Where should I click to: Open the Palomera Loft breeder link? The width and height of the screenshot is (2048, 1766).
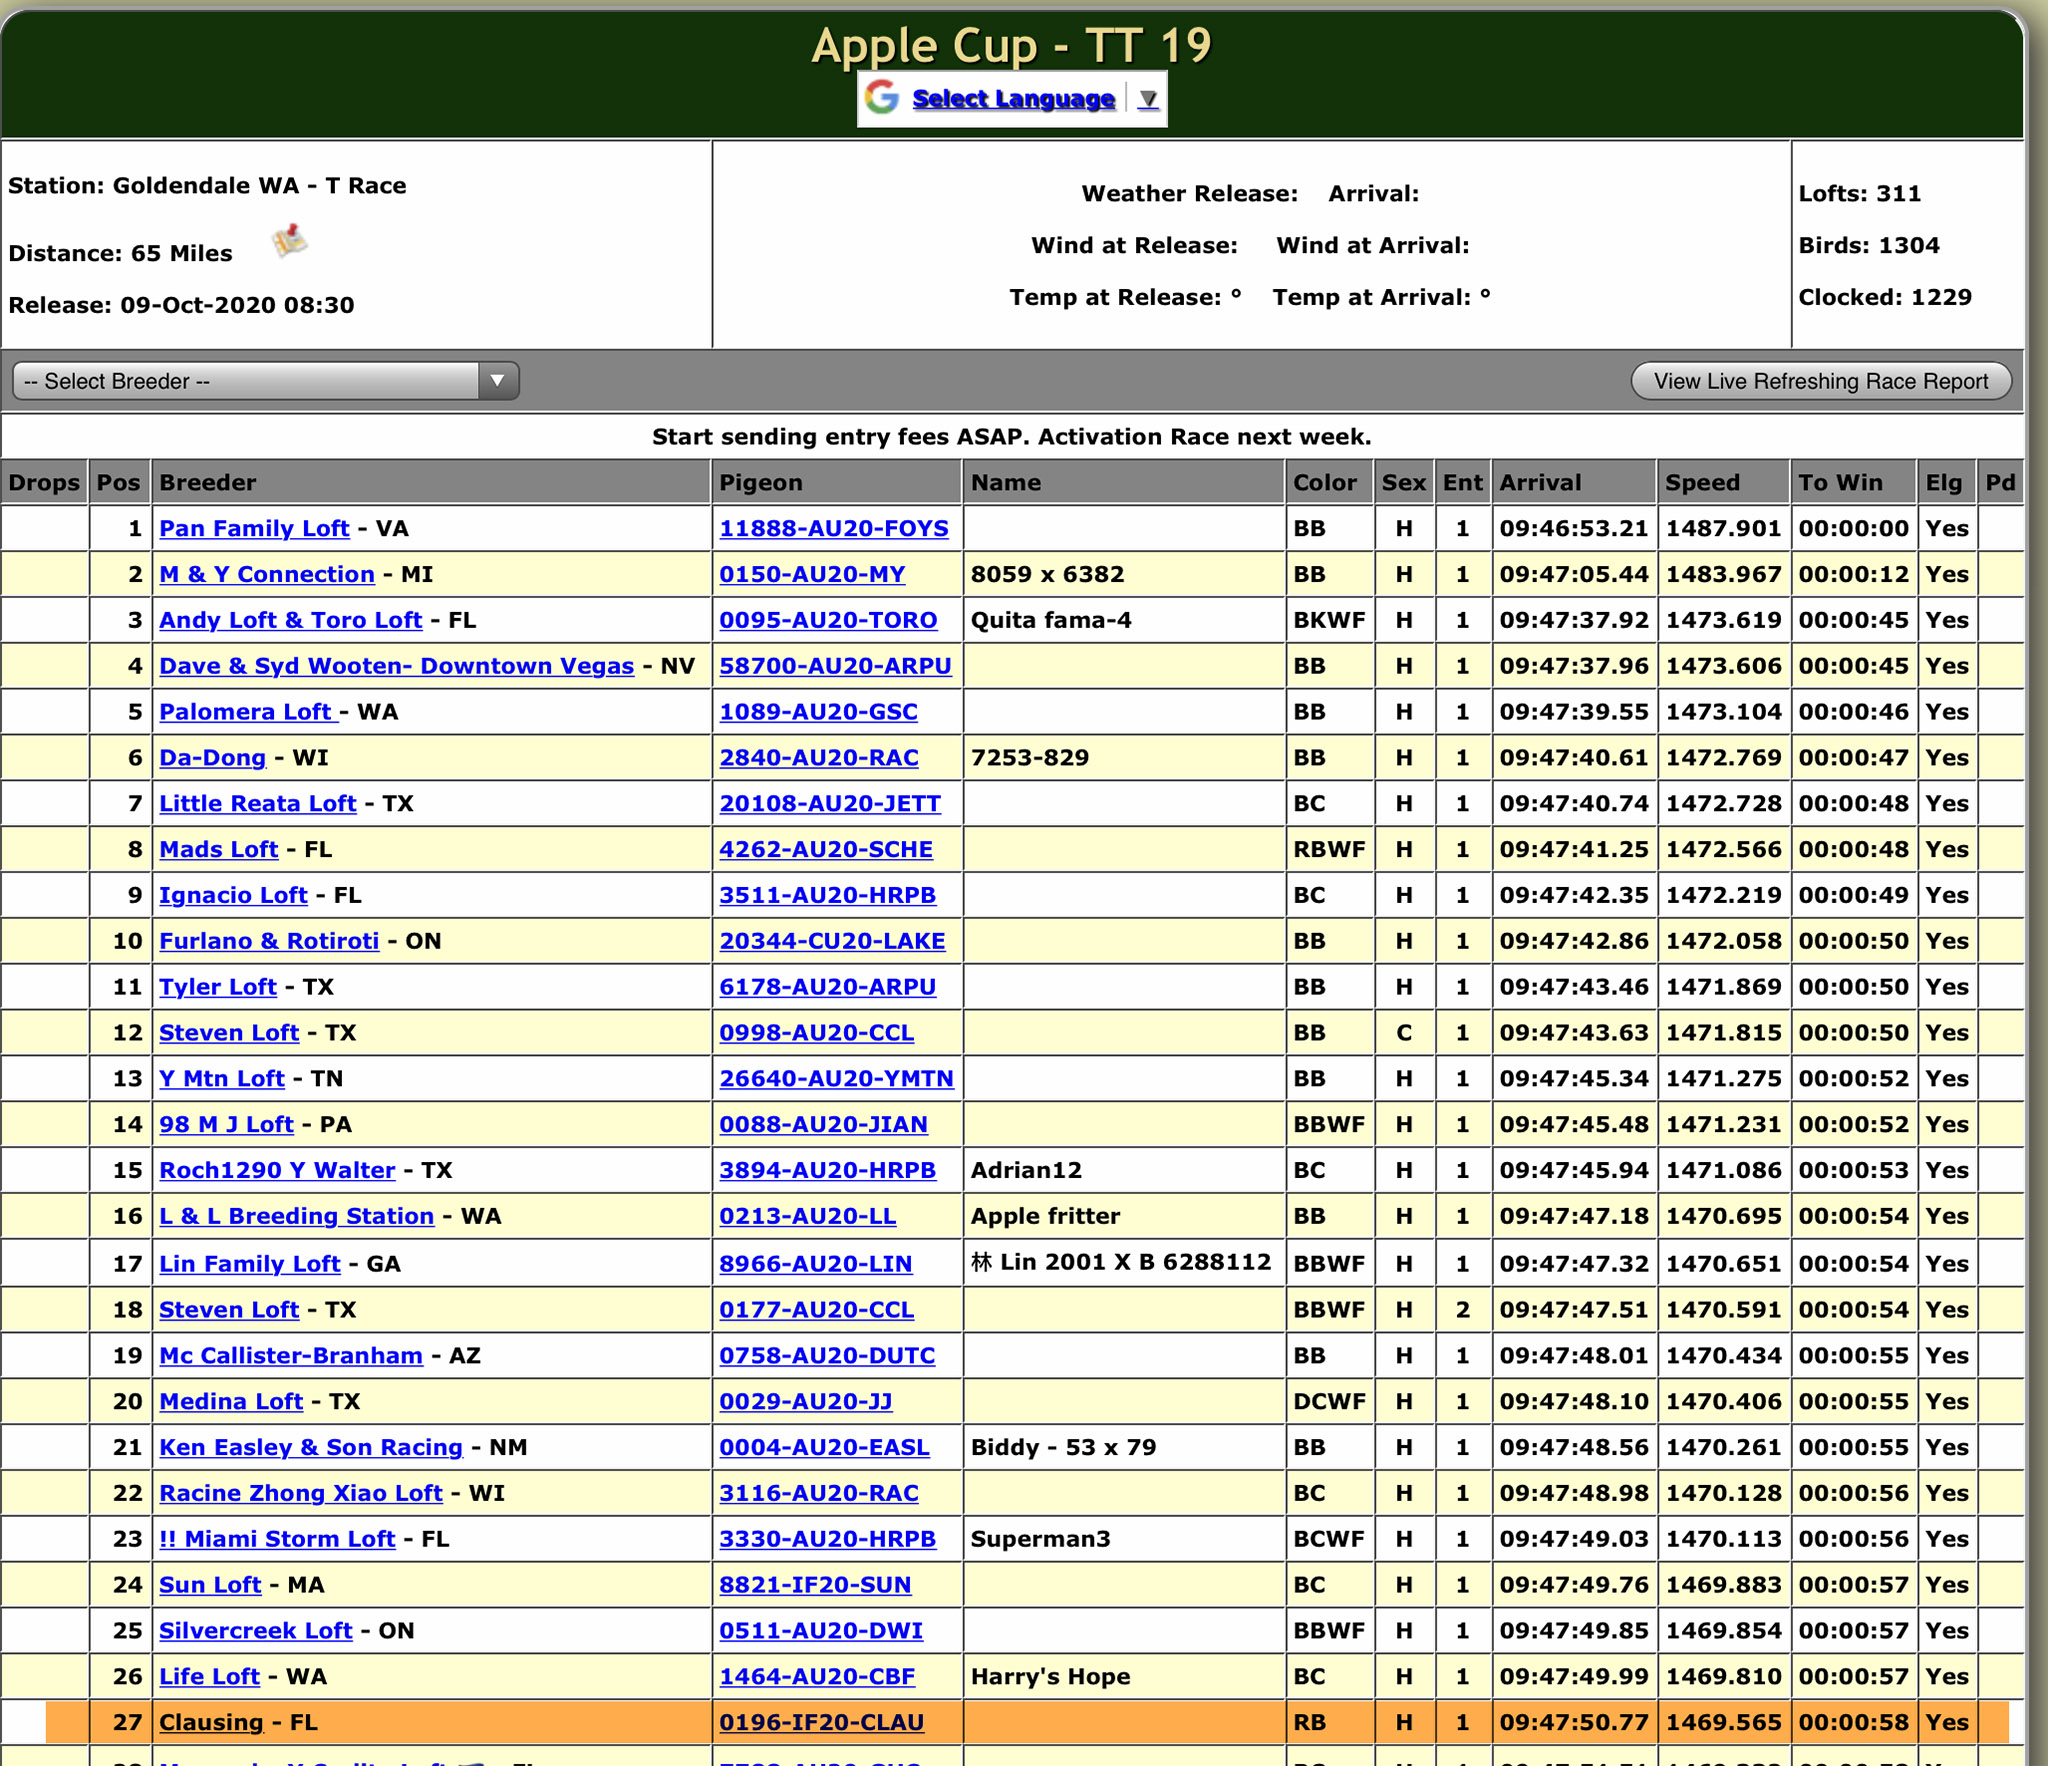[248, 713]
